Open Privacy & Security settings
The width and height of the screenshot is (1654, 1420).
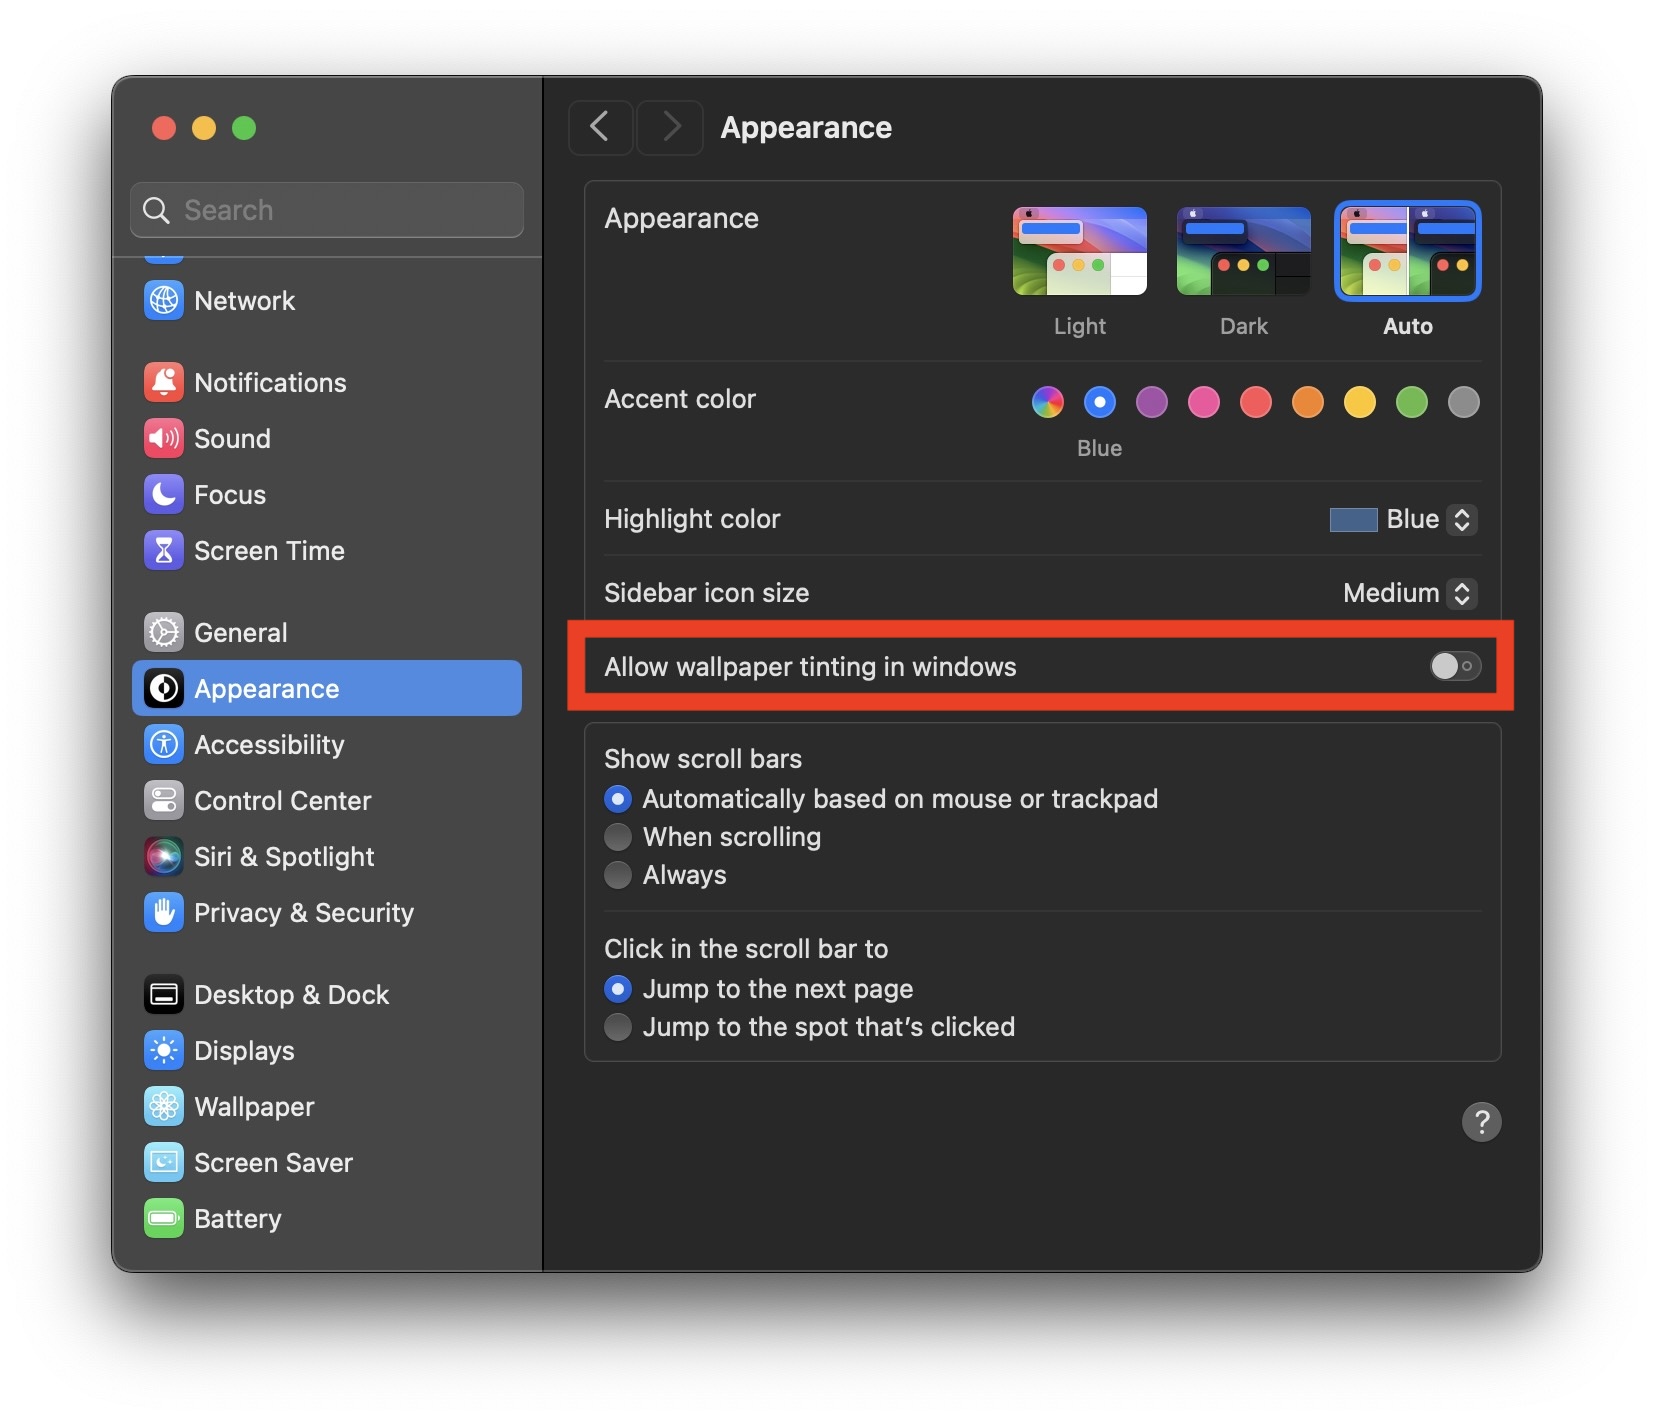click(x=303, y=912)
